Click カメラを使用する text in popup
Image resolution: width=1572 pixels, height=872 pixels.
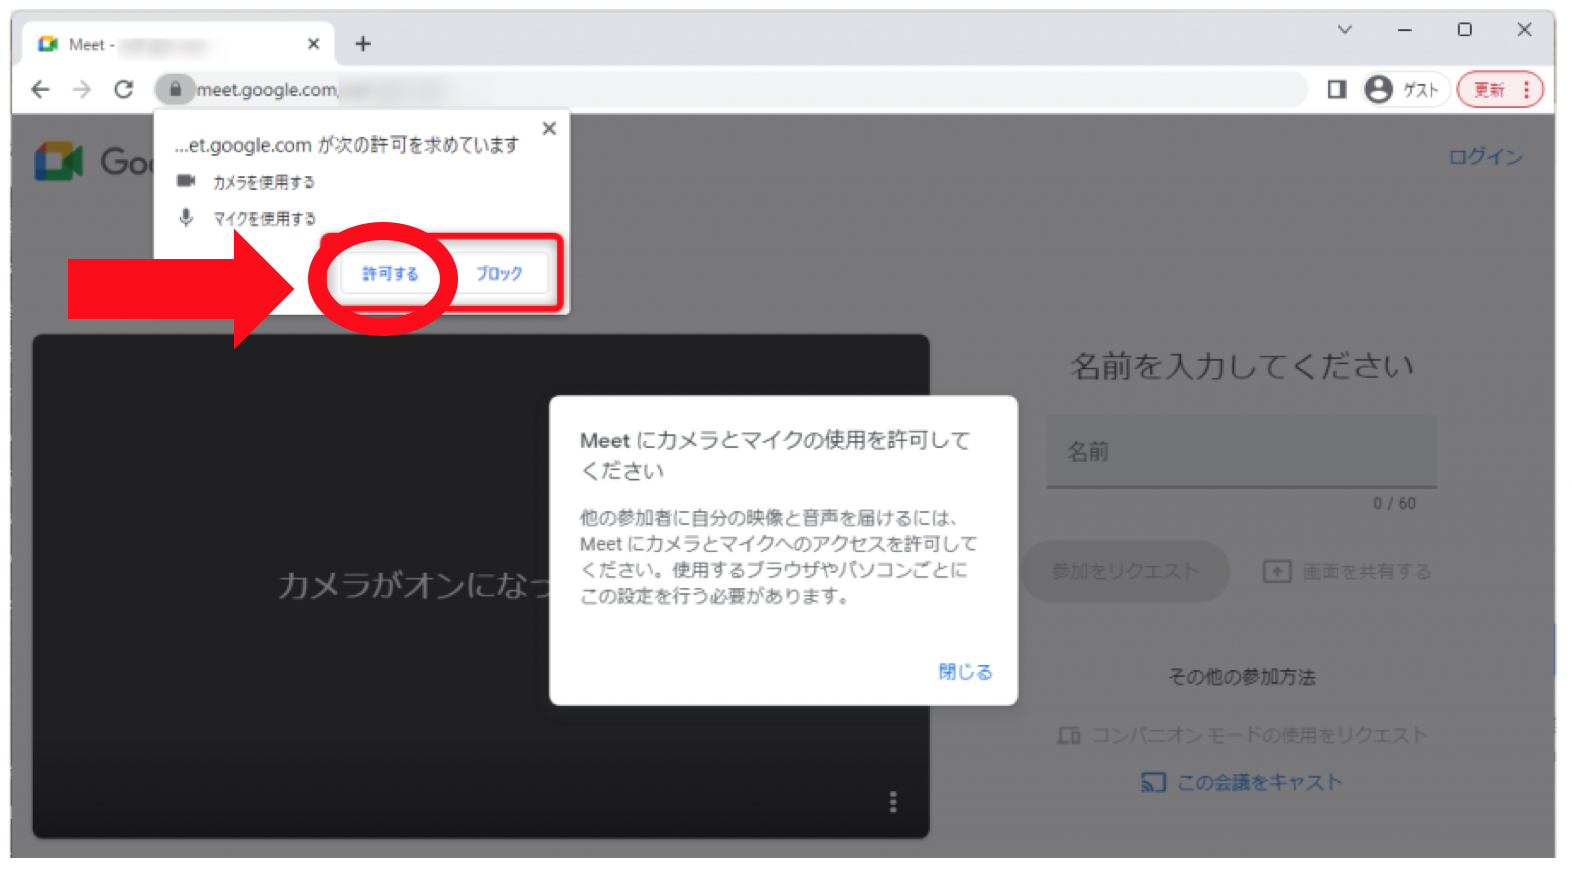[x=264, y=182]
